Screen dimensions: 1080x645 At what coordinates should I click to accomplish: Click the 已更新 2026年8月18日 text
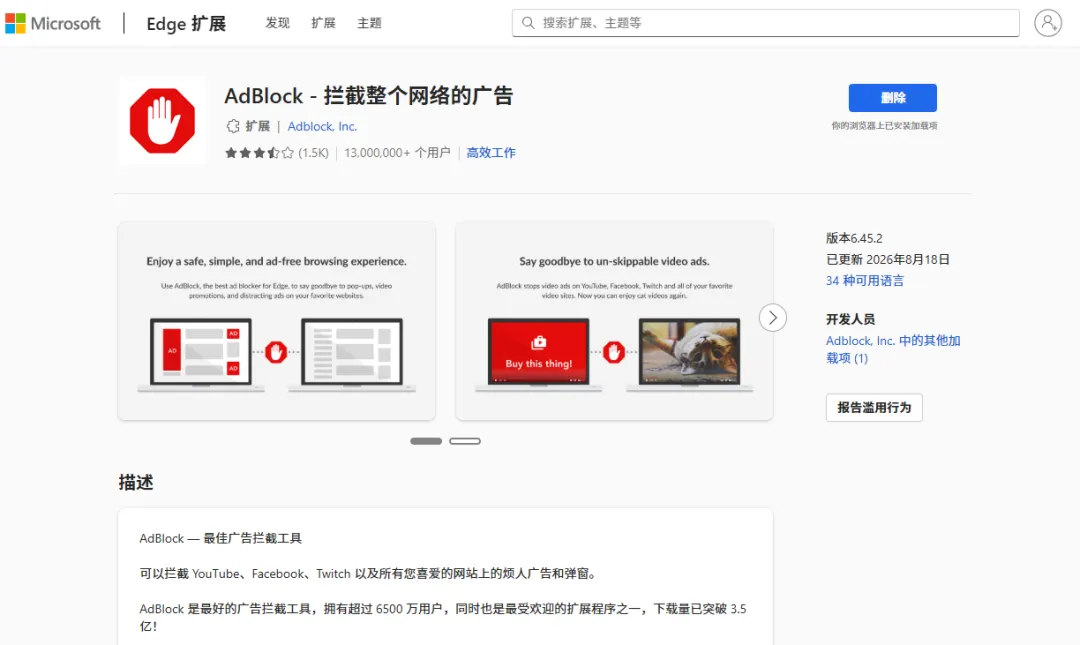(888, 259)
